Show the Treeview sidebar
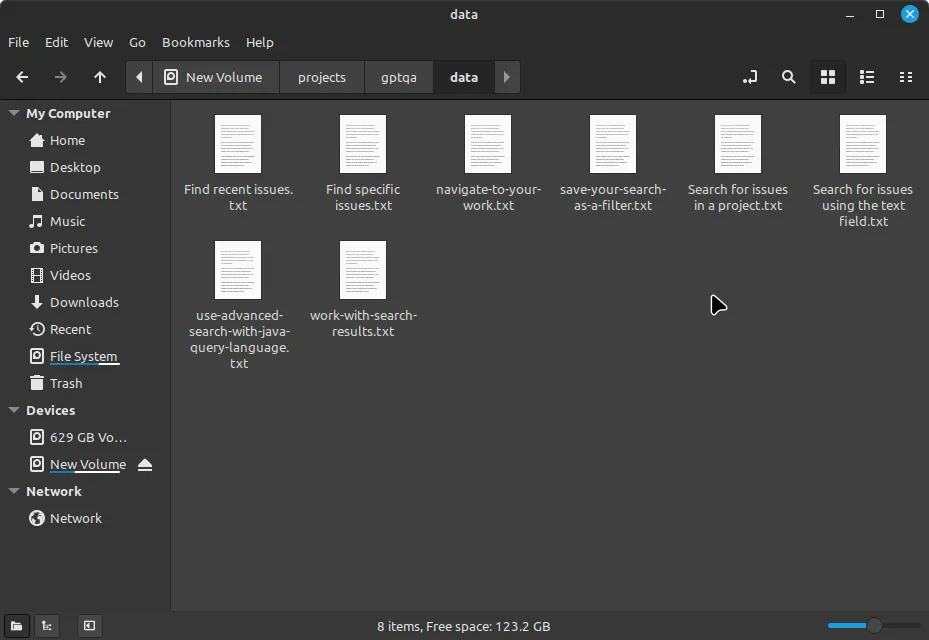This screenshot has width=929, height=640. 47,626
